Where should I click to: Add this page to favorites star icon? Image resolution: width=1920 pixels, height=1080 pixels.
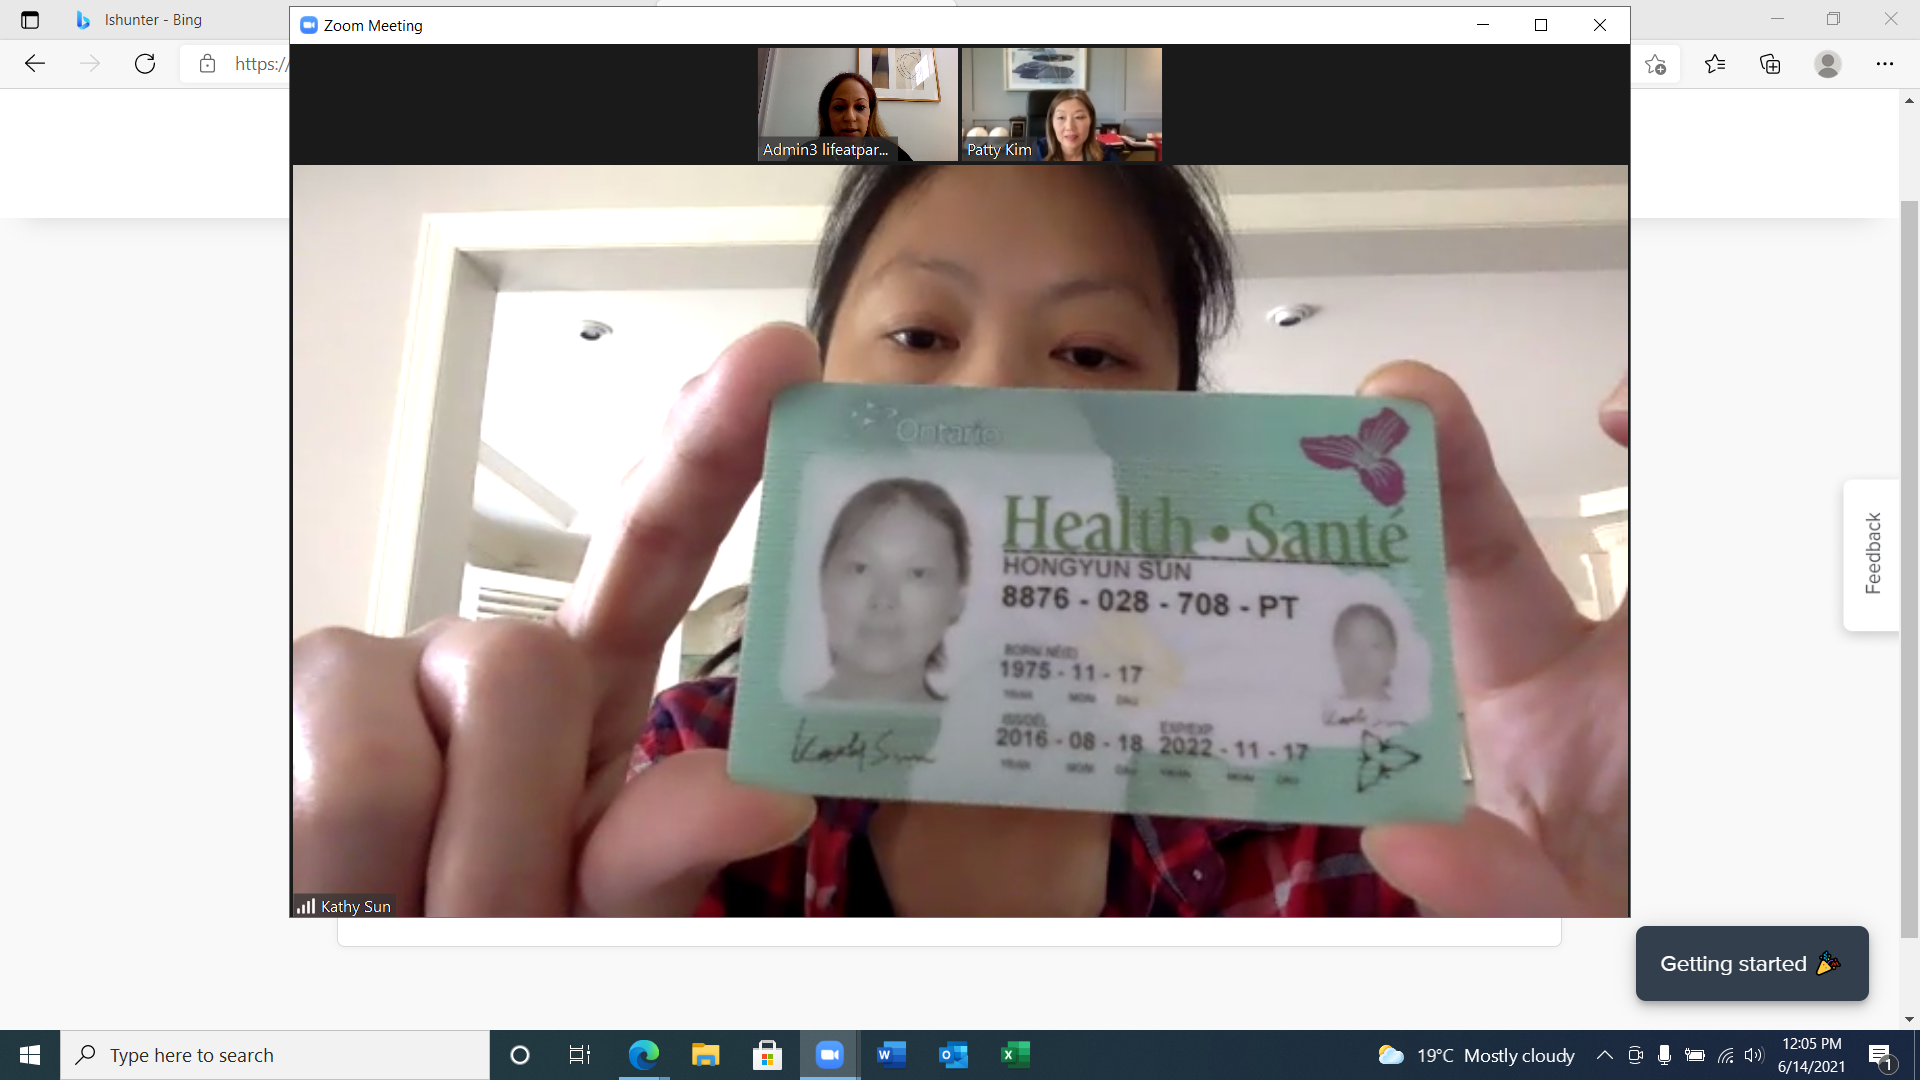point(1656,64)
